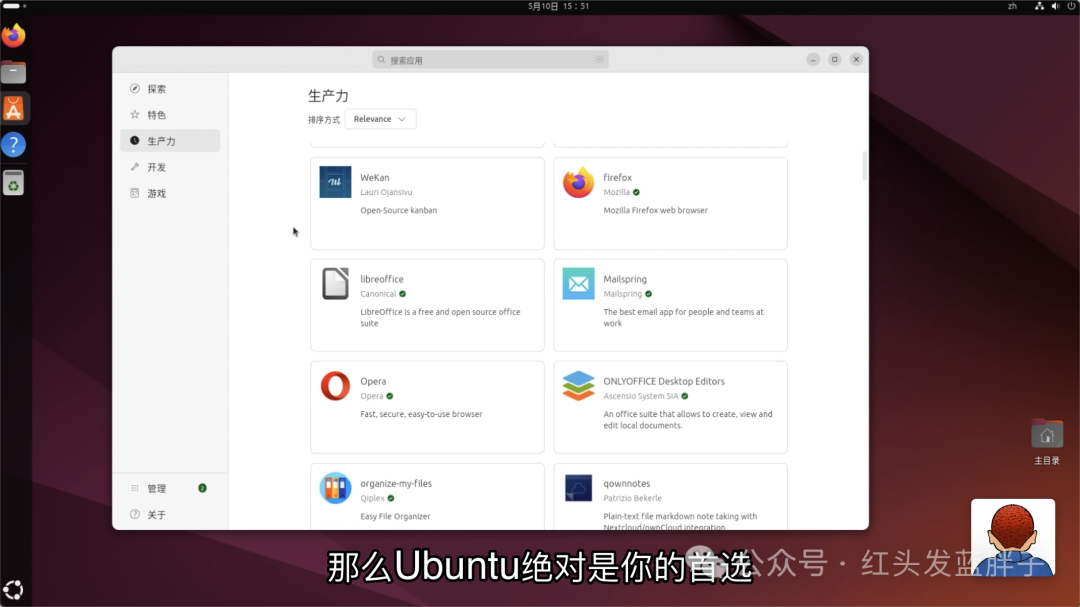Click the ONLYOFFICE Desktop Editors icon
Viewport: 1080px width, 607px height.
tap(578, 388)
